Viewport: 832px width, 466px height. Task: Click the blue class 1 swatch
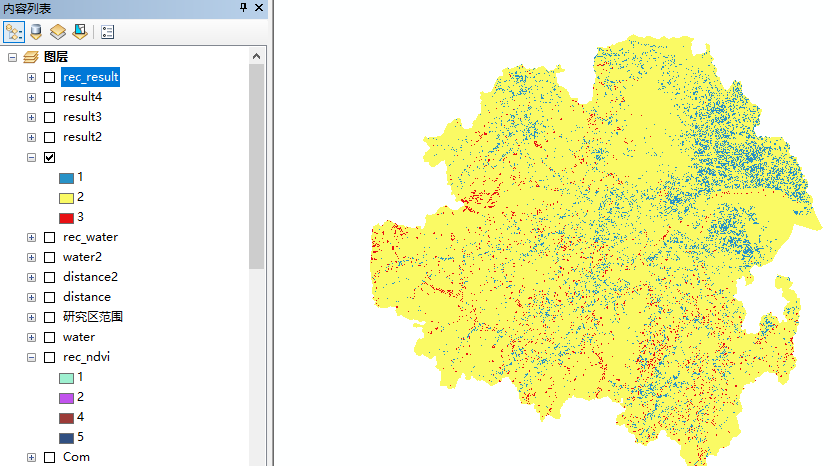66,178
